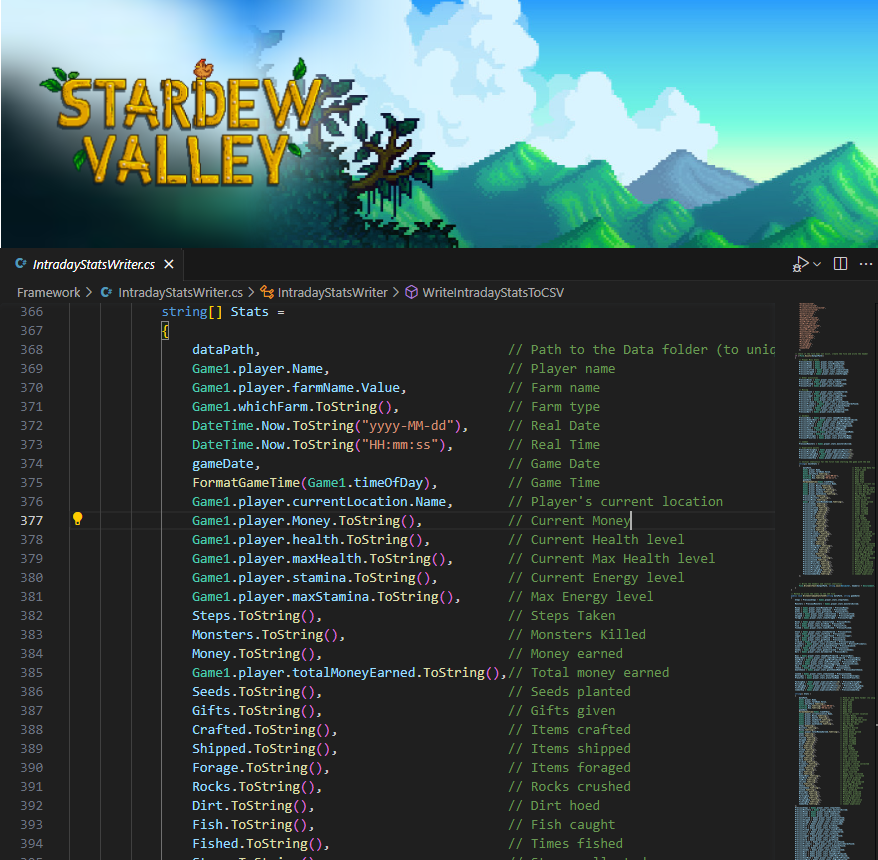The image size is (878, 860).
Task: Click the IntradayStatsWriter.cs breadcrumb file entry
Action: point(180,293)
